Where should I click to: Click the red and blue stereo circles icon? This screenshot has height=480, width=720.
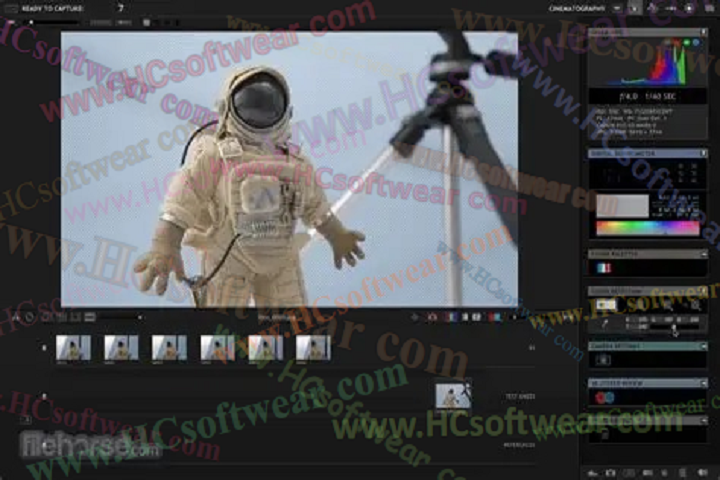pyautogui.click(x=604, y=397)
